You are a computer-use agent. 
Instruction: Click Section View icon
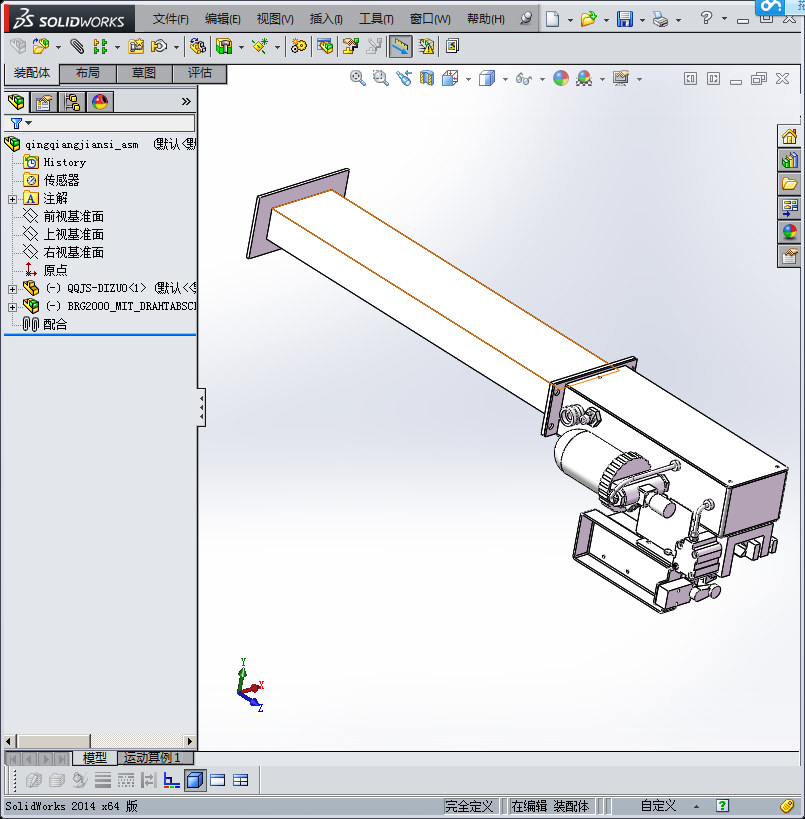click(x=427, y=78)
